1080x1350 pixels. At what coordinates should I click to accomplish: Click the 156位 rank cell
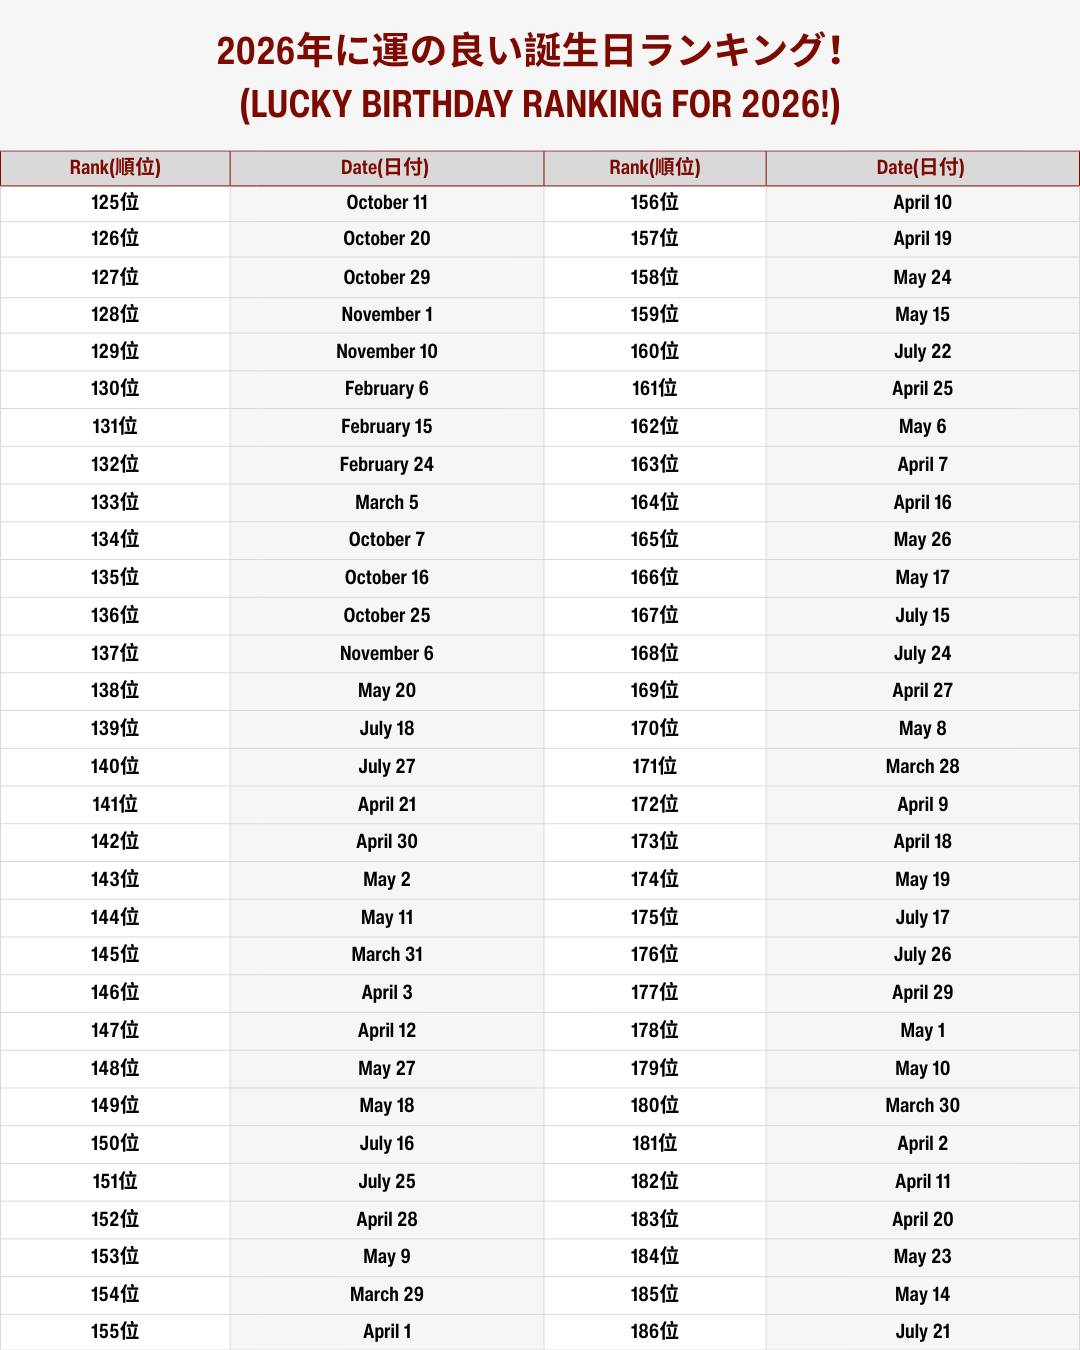(x=655, y=203)
